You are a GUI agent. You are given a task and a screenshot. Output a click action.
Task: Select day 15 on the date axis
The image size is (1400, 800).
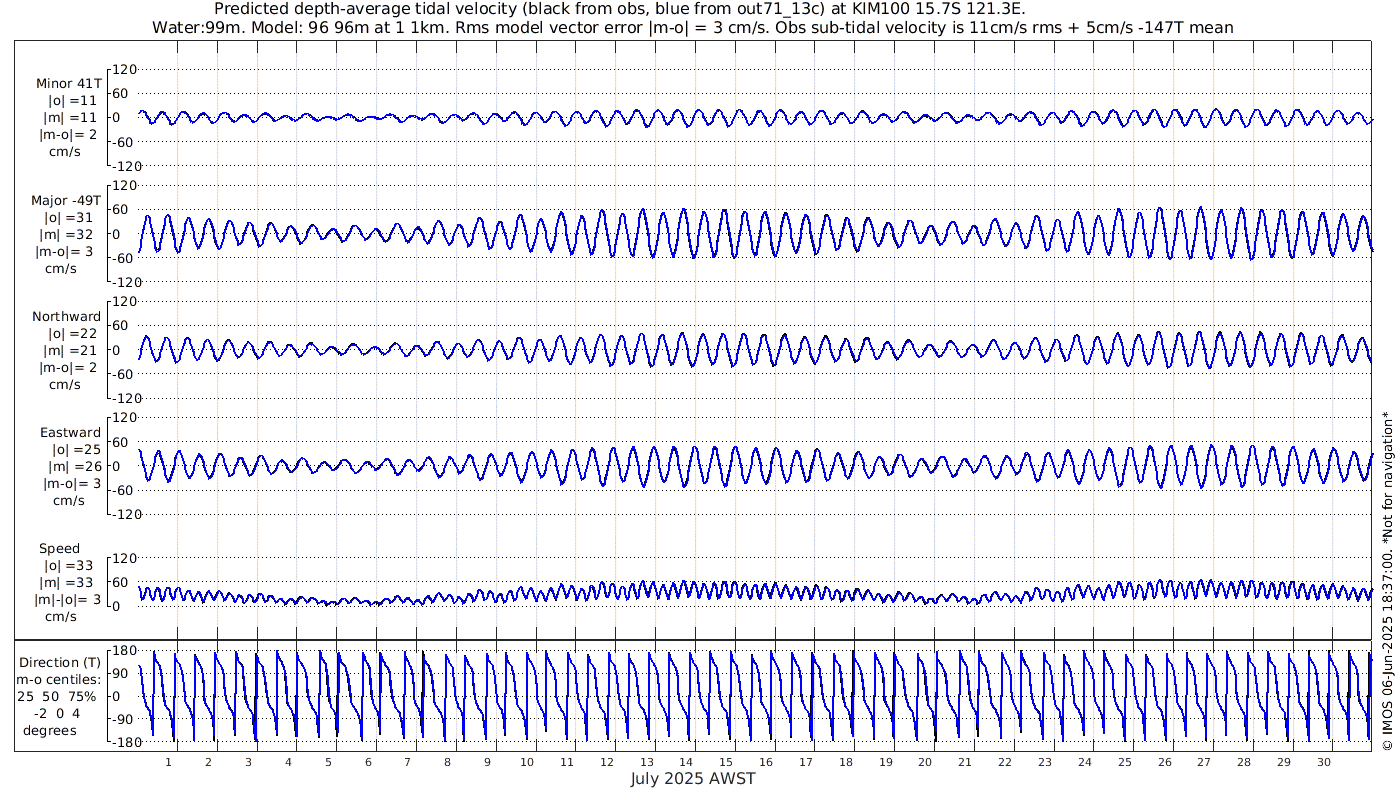(726, 762)
